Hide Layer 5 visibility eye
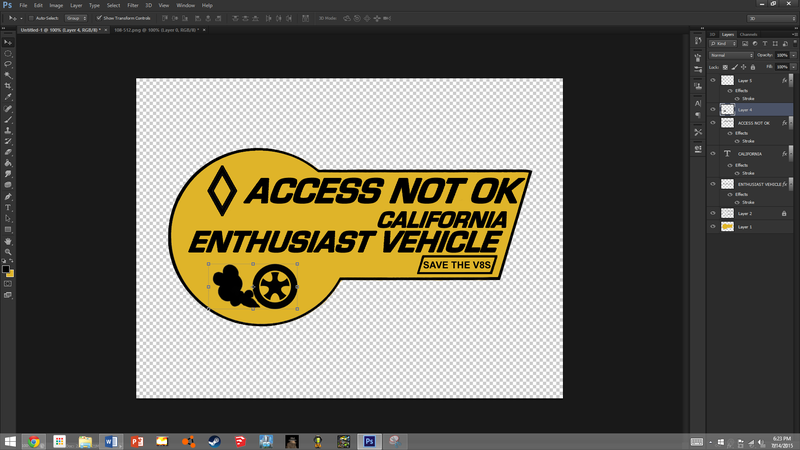The height and width of the screenshot is (450, 800). click(713, 80)
